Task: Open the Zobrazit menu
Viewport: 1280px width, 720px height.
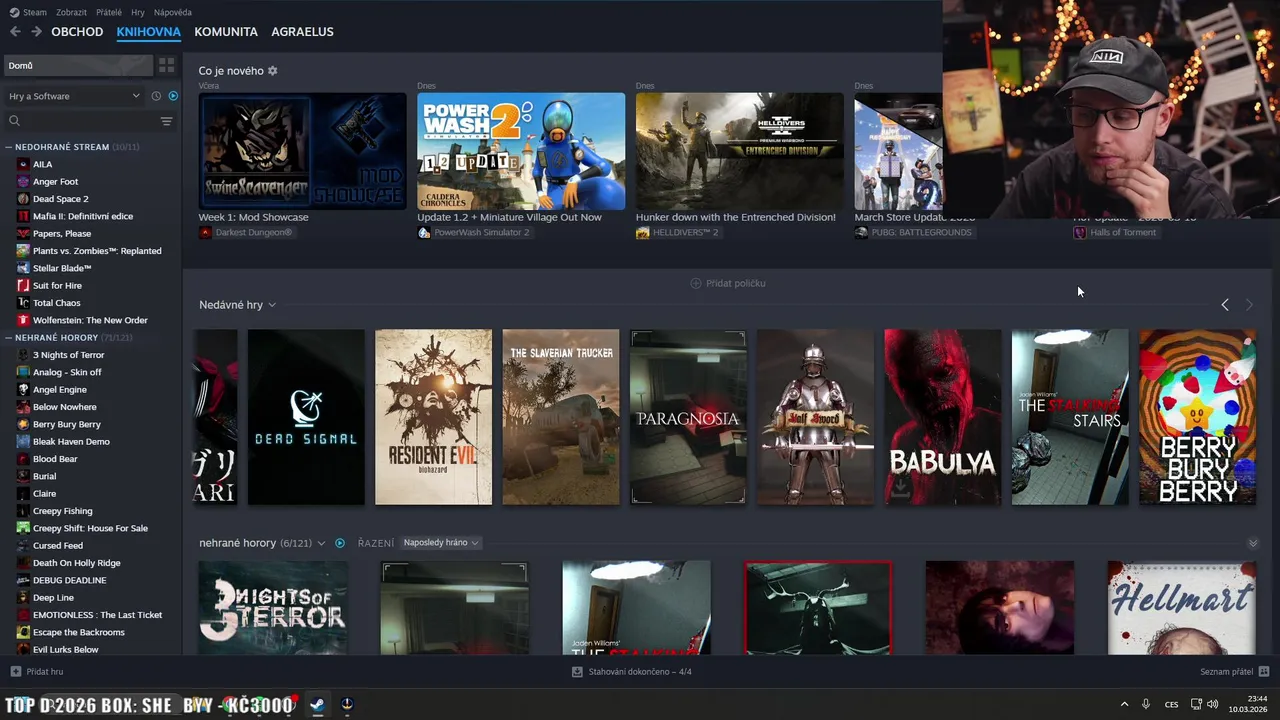Action: pyautogui.click(x=71, y=12)
